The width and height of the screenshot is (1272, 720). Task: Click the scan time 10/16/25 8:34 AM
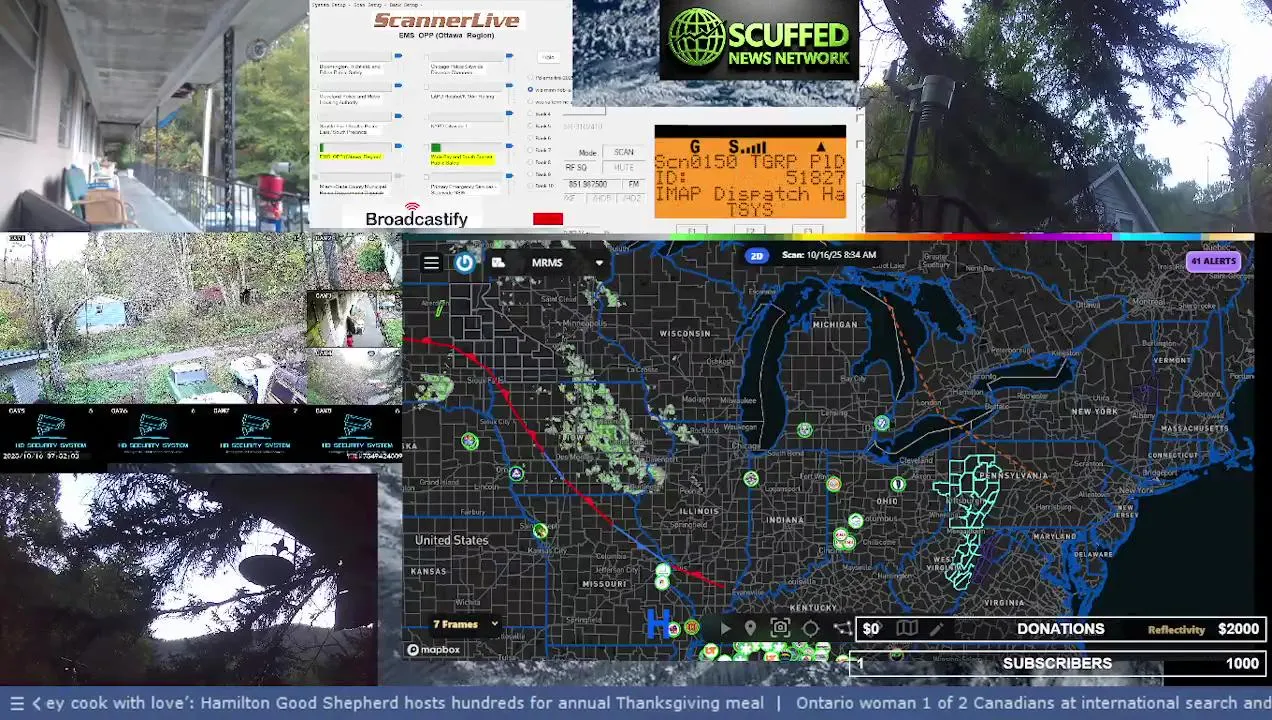[829, 255]
